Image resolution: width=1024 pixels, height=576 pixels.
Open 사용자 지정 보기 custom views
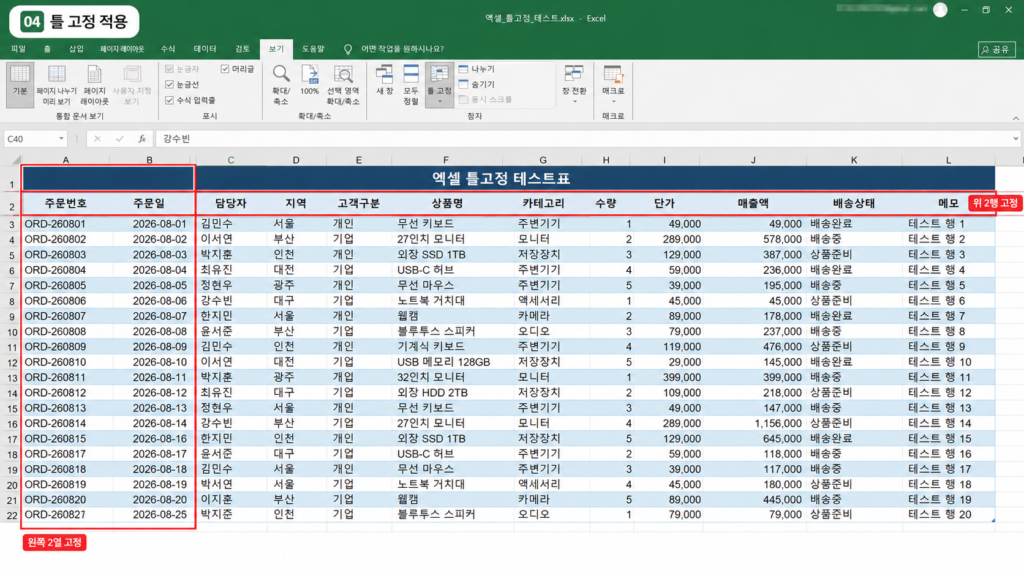click(x=132, y=85)
